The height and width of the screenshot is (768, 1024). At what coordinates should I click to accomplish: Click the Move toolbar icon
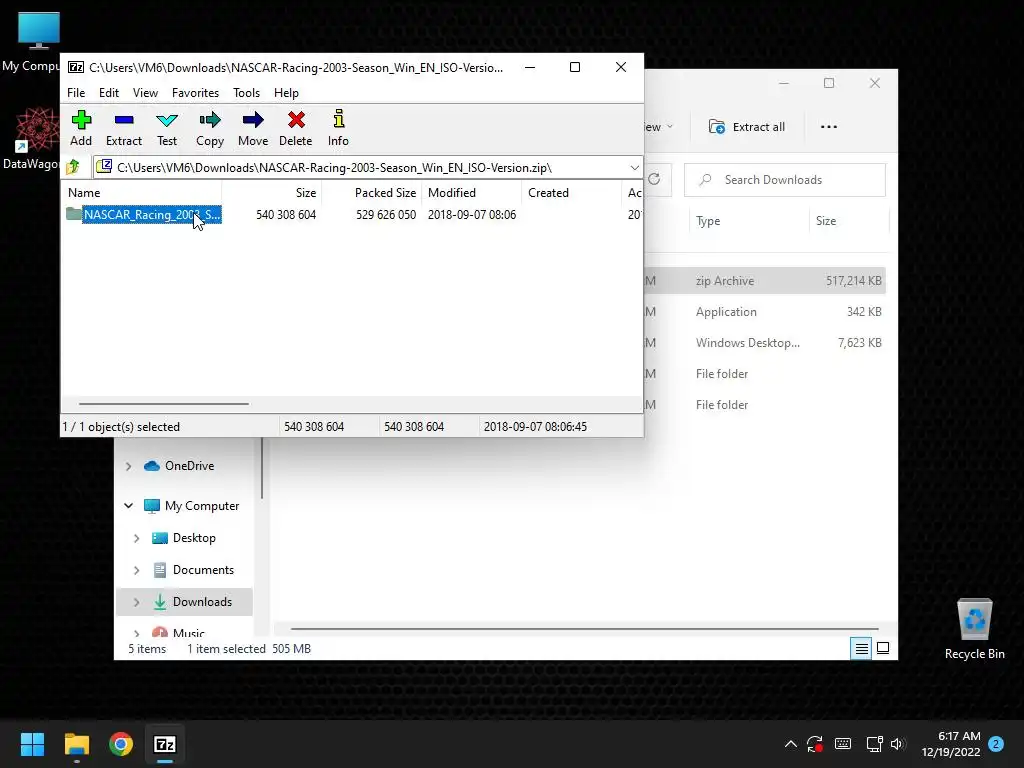(253, 129)
